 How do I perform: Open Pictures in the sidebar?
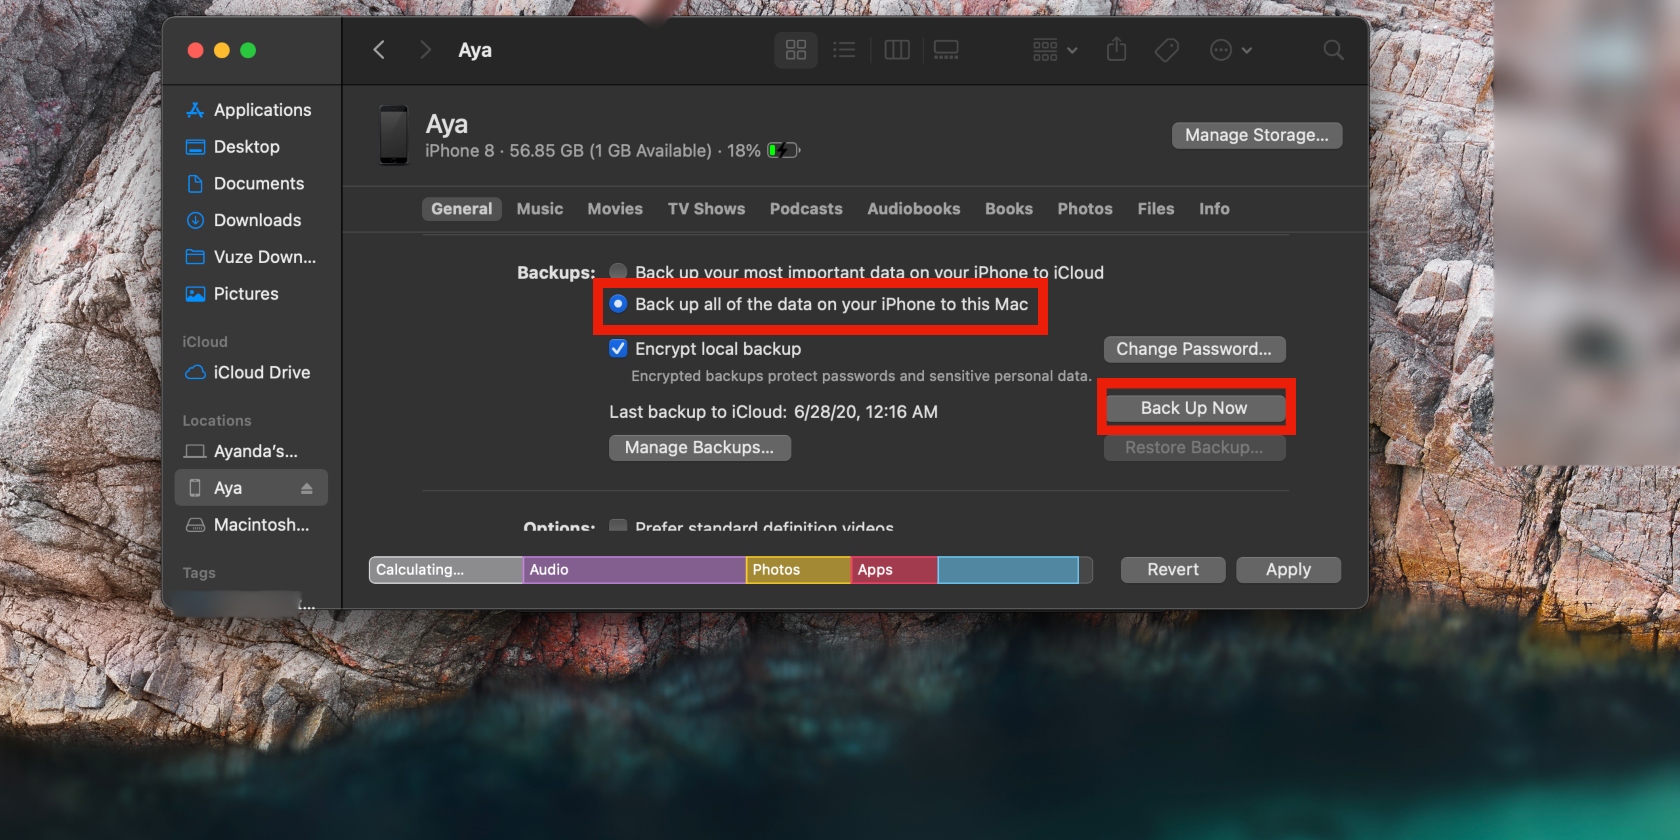tap(251, 294)
